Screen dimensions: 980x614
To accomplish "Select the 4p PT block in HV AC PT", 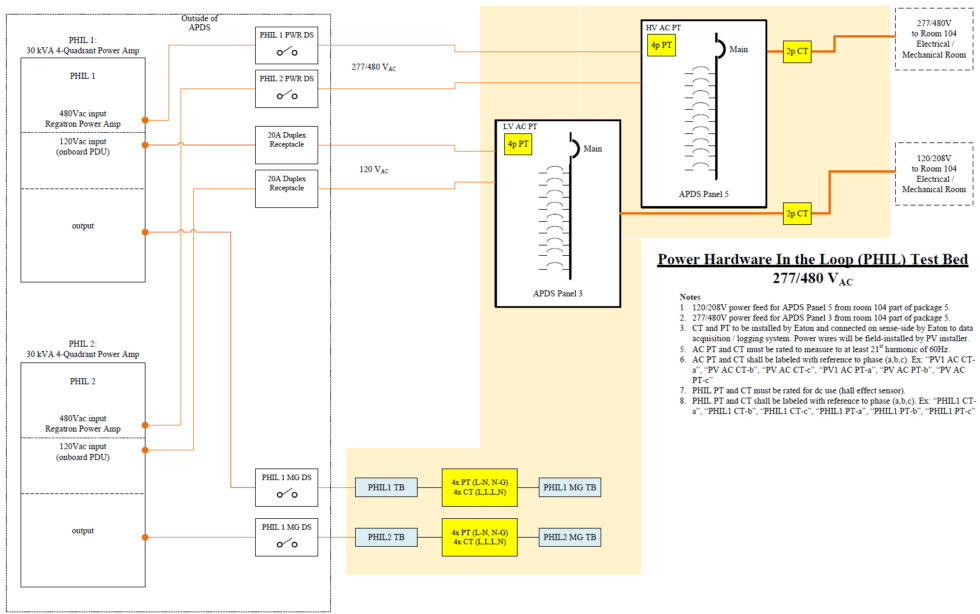I will (x=661, y=45).
